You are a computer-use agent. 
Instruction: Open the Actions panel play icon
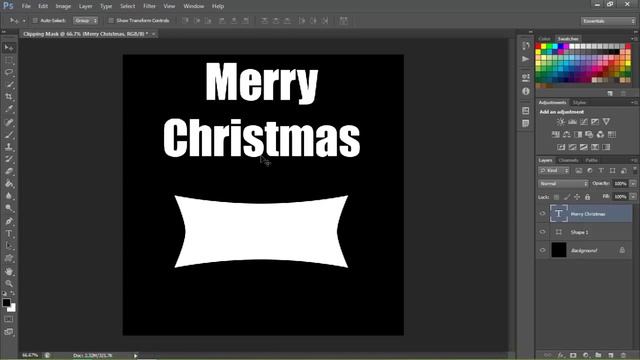526,59
